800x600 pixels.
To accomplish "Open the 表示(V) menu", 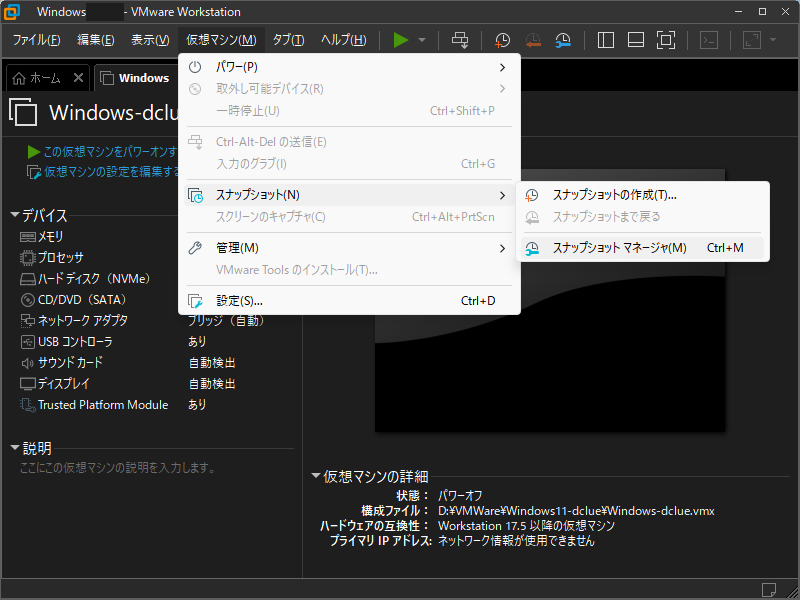I will tap(150, 40).
